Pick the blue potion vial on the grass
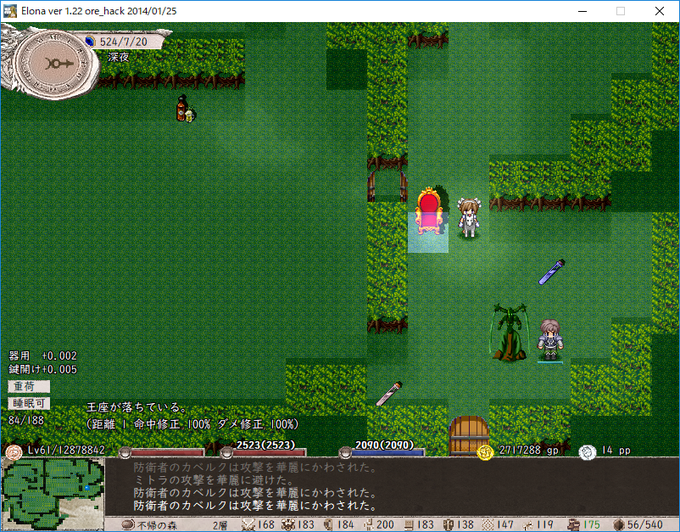680x532 pixels. pos(552,272)
